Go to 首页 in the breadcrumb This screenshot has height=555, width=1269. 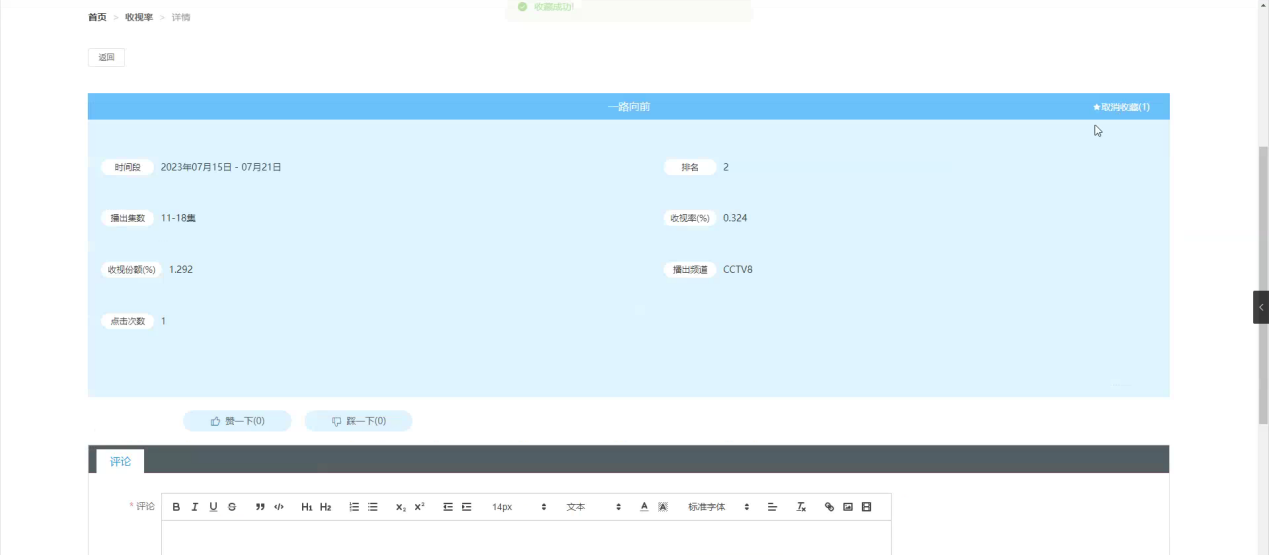click(97, 18)
